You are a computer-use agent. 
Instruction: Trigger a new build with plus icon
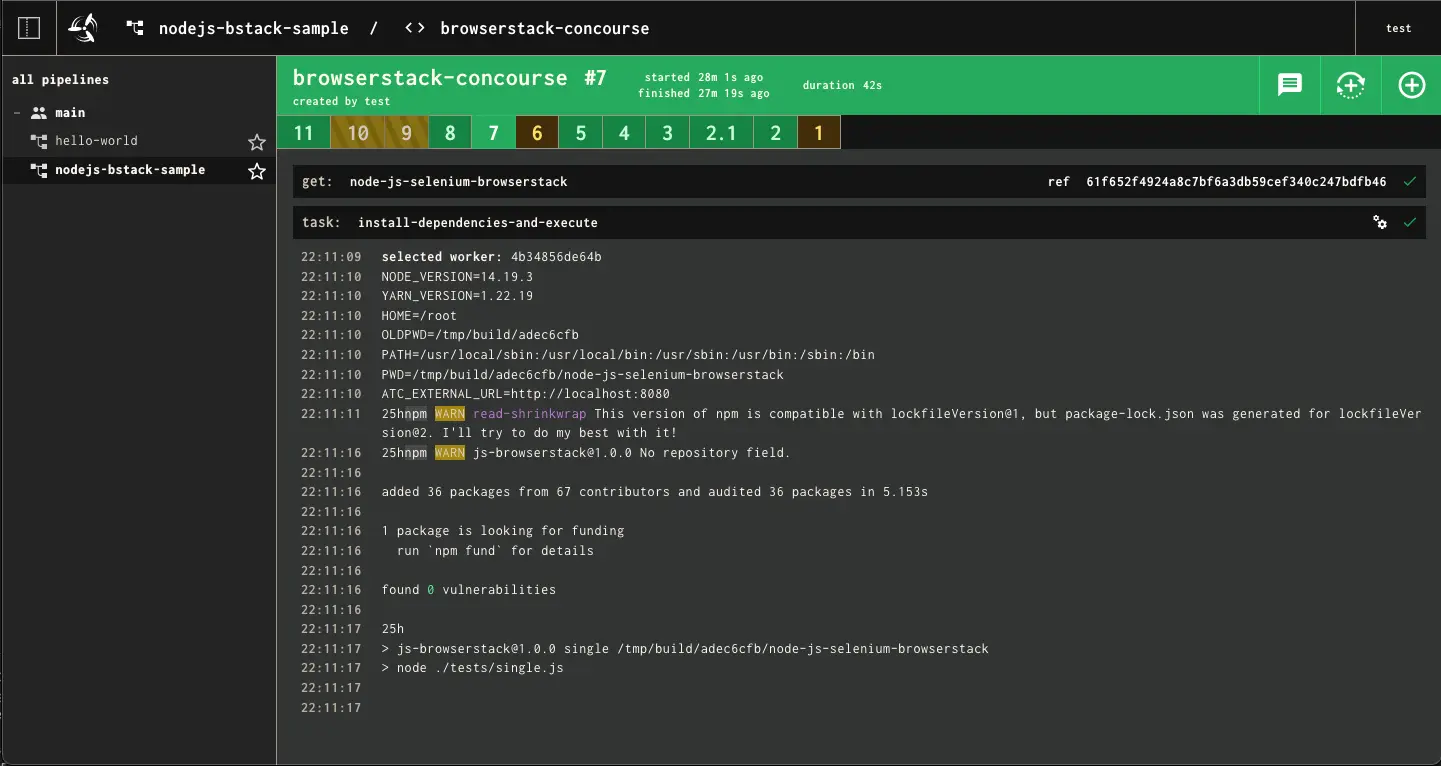pos(1411,85)
